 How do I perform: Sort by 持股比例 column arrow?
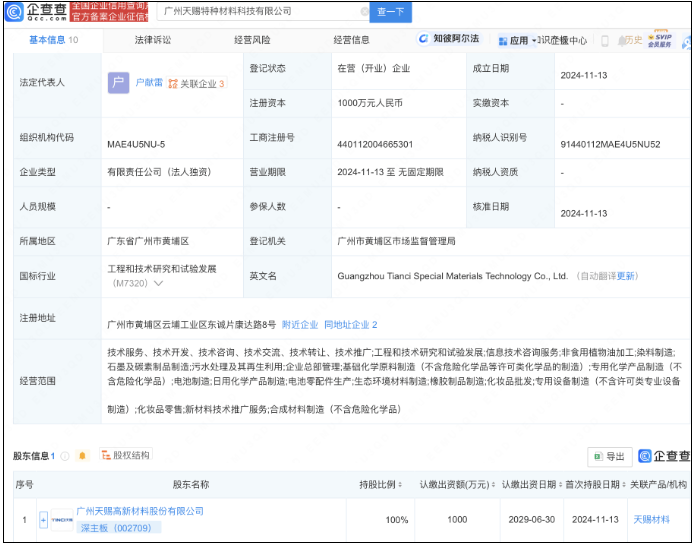click(399, 485)
